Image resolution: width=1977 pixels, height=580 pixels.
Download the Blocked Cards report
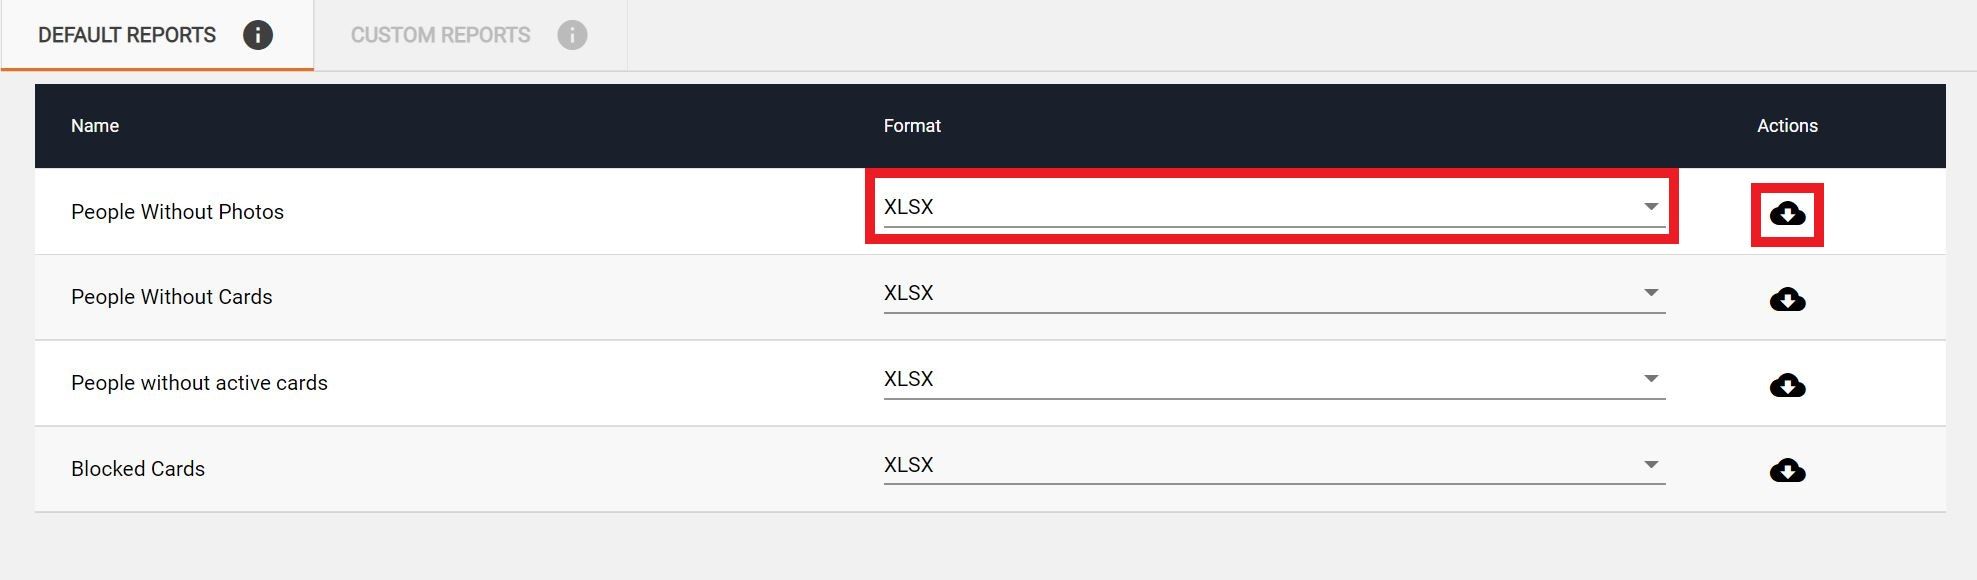click(1787, 470)
